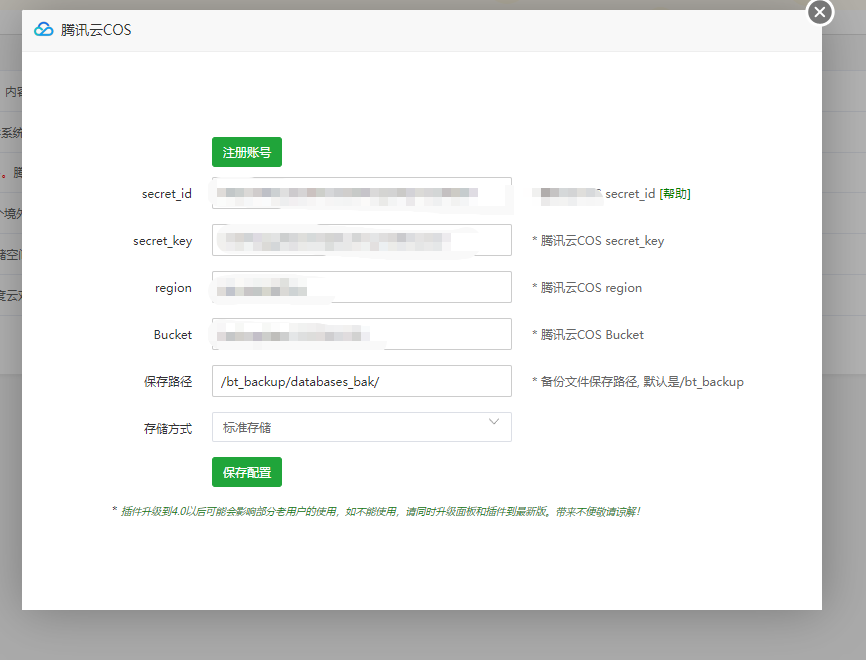Click inside the secret_key input field

point(360,240)
